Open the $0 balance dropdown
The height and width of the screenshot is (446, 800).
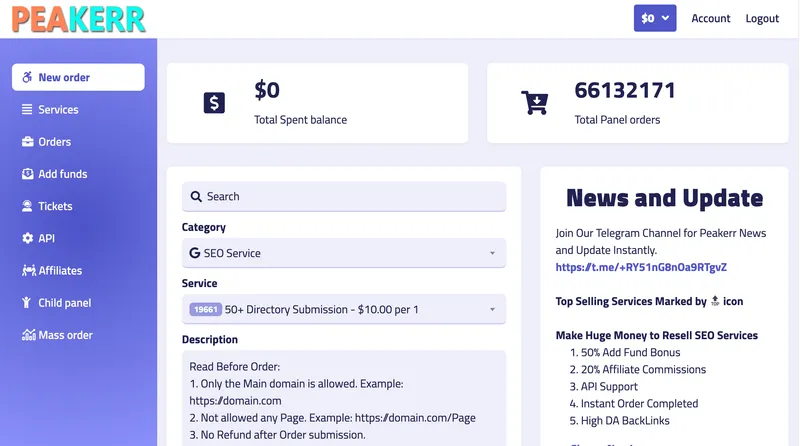coord(655,18)
